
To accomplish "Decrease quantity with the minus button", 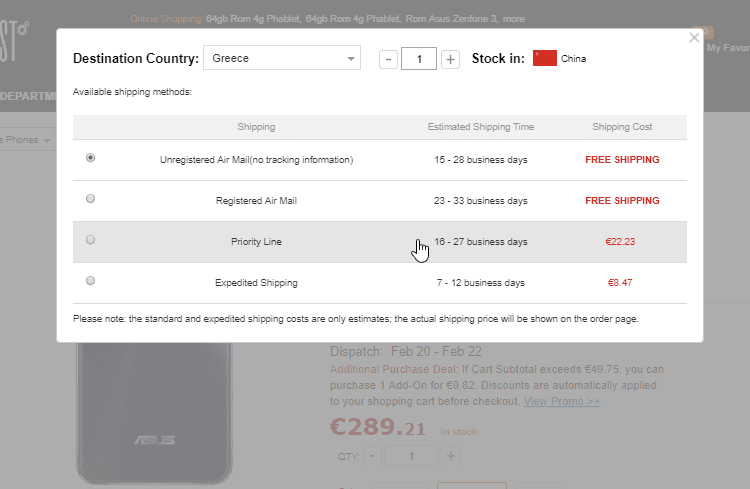I will pos(388,59).
